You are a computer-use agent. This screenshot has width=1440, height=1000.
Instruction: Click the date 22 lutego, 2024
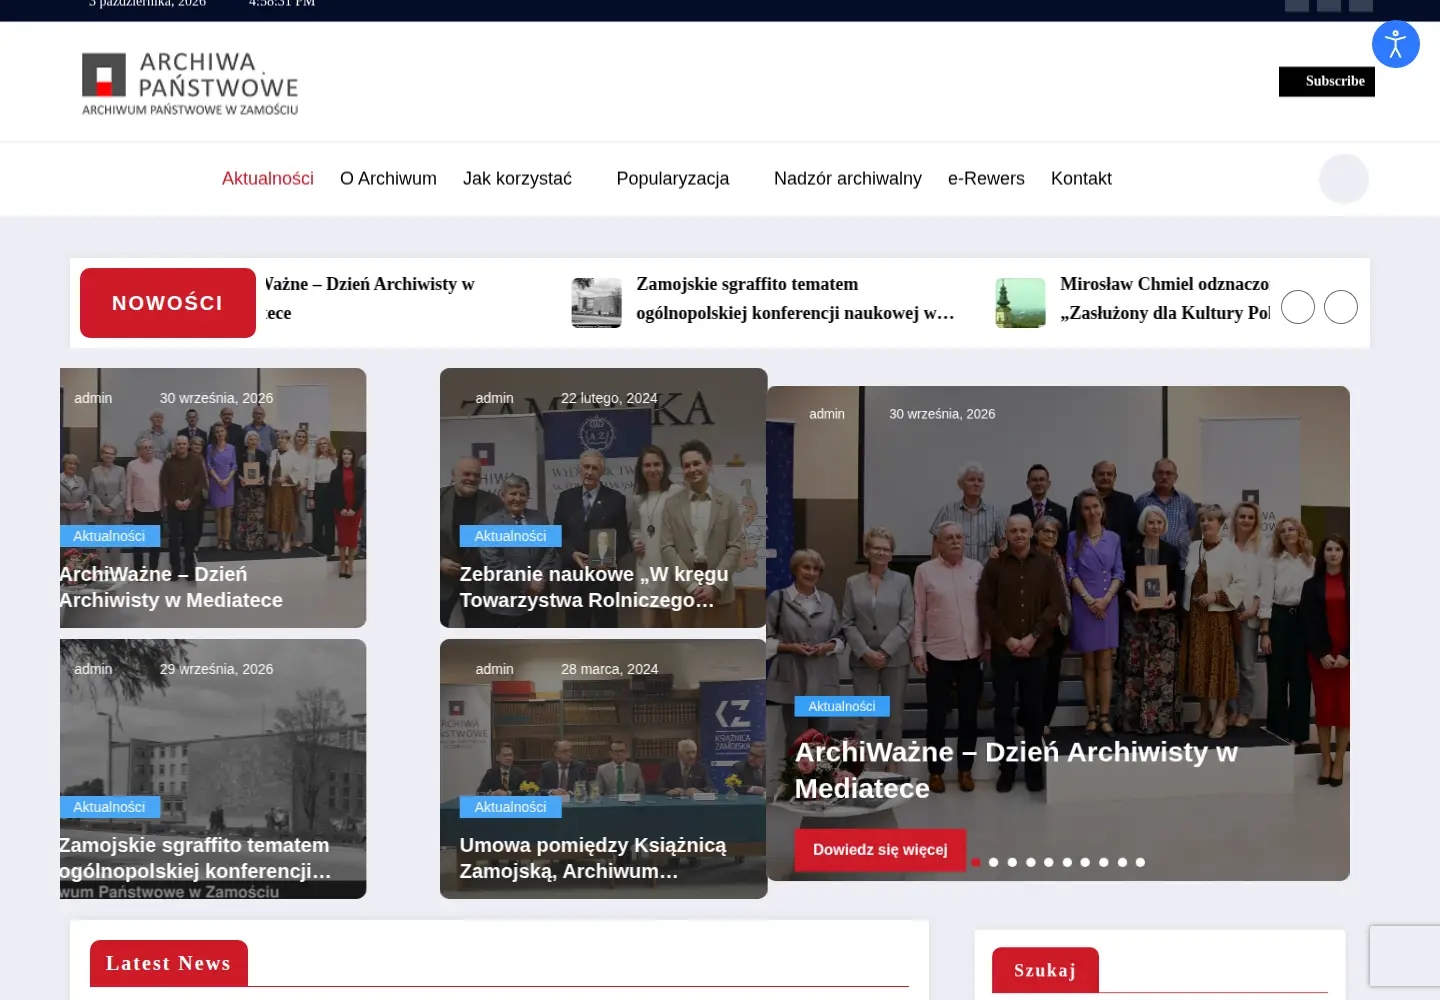609,398
